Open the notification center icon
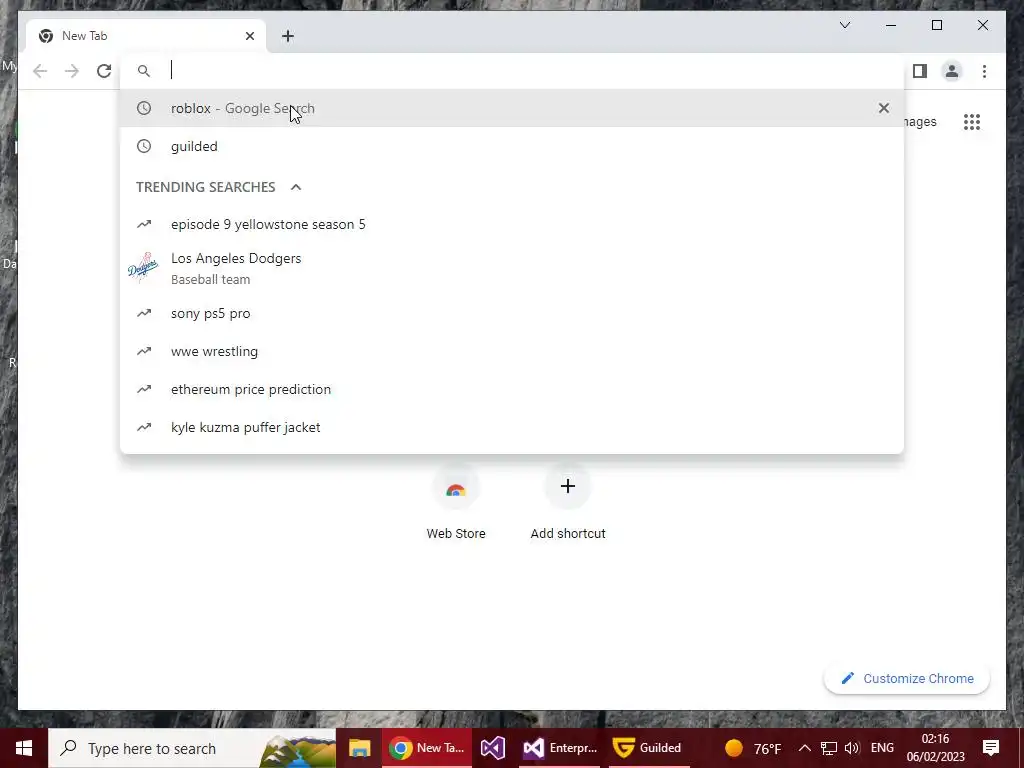The height and width of the screenshot is (768, 1024). 991,748
